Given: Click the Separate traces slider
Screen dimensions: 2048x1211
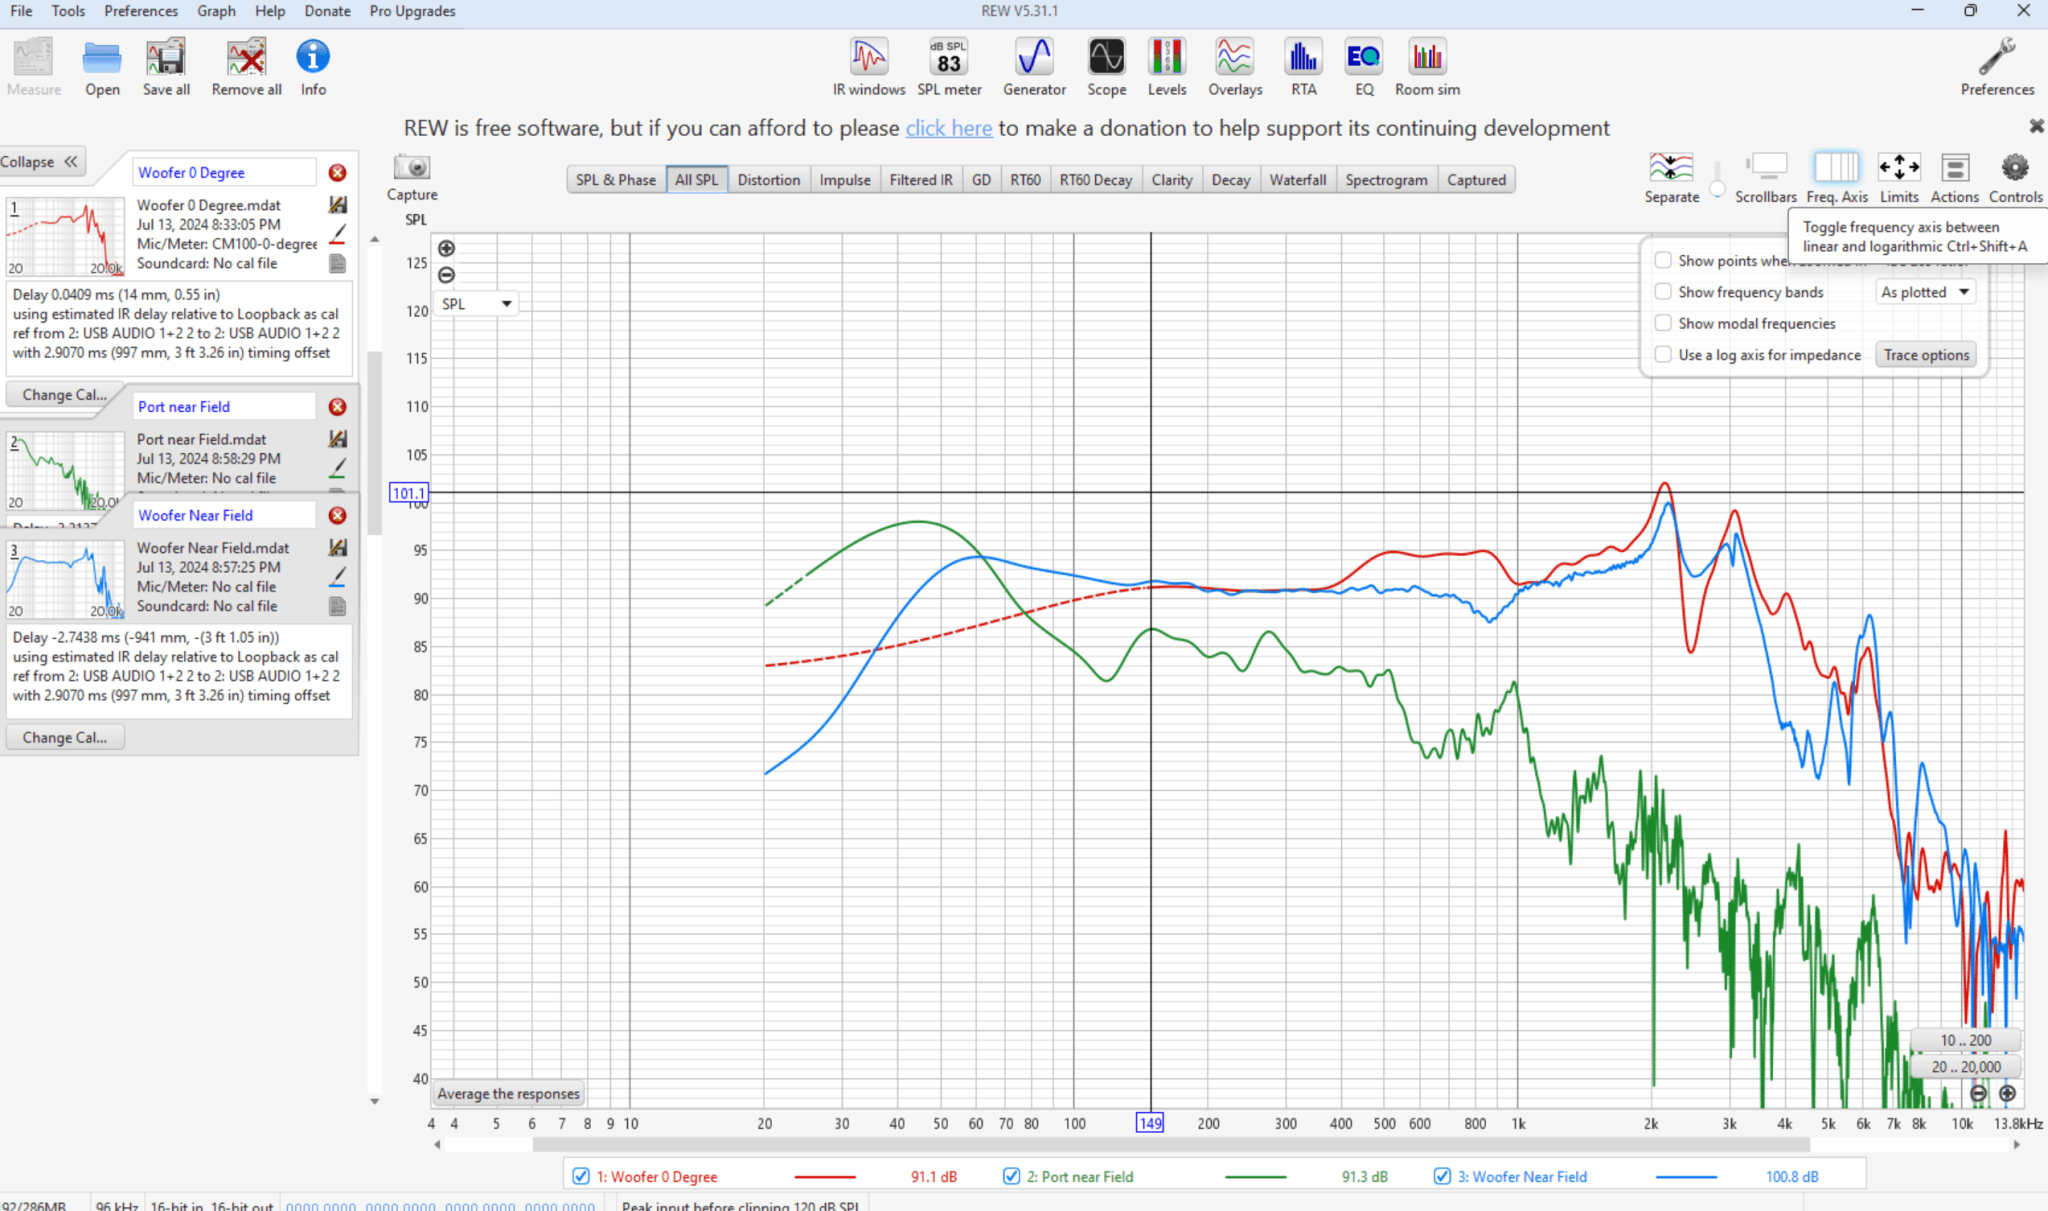Looking at the screenshot, I should 1717,180.
